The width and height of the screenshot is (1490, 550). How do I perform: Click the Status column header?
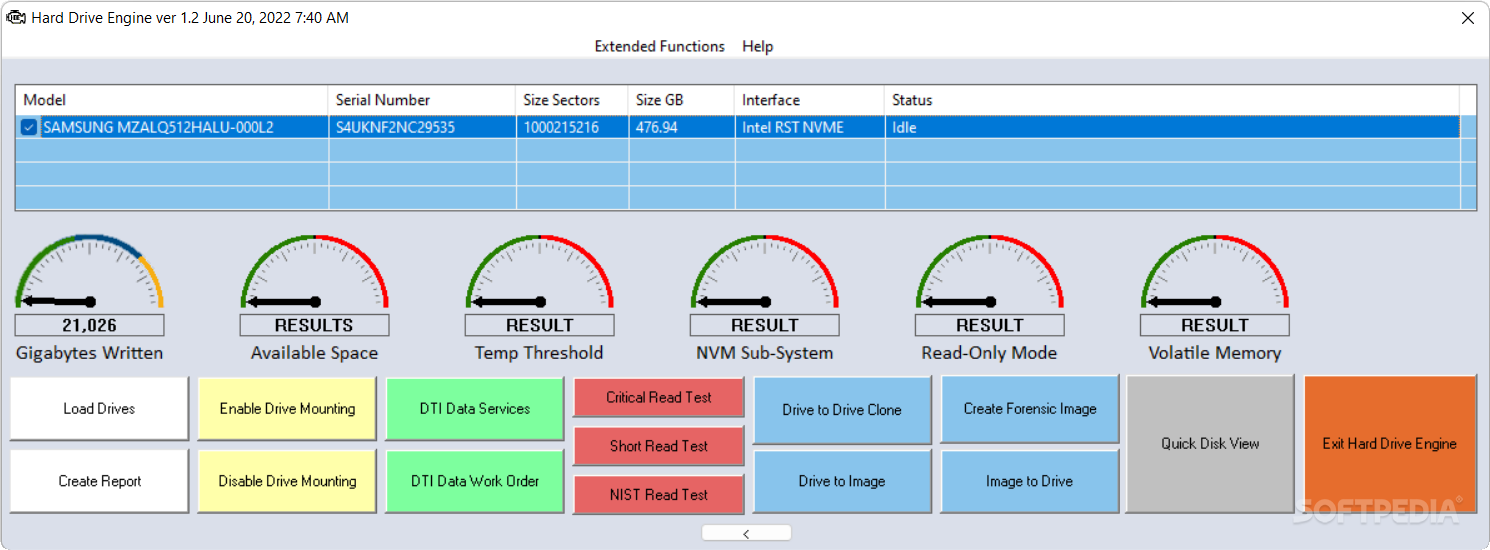pyautogui.click(x=1172, y=100)
